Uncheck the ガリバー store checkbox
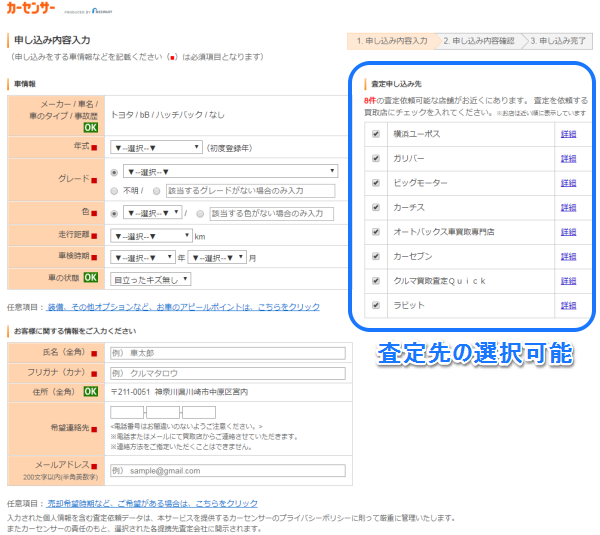The width and height of the screenshot is (600, 535). (x=376, y=158)
